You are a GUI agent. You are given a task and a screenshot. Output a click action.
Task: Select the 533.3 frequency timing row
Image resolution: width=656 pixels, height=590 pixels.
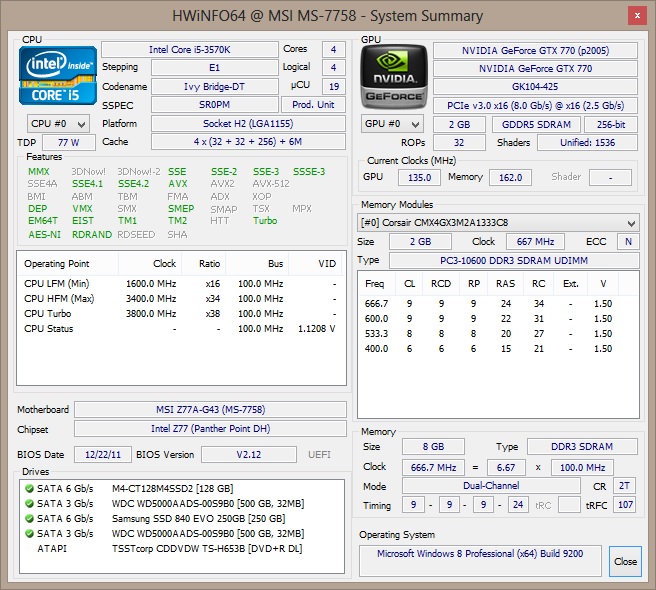498,334
